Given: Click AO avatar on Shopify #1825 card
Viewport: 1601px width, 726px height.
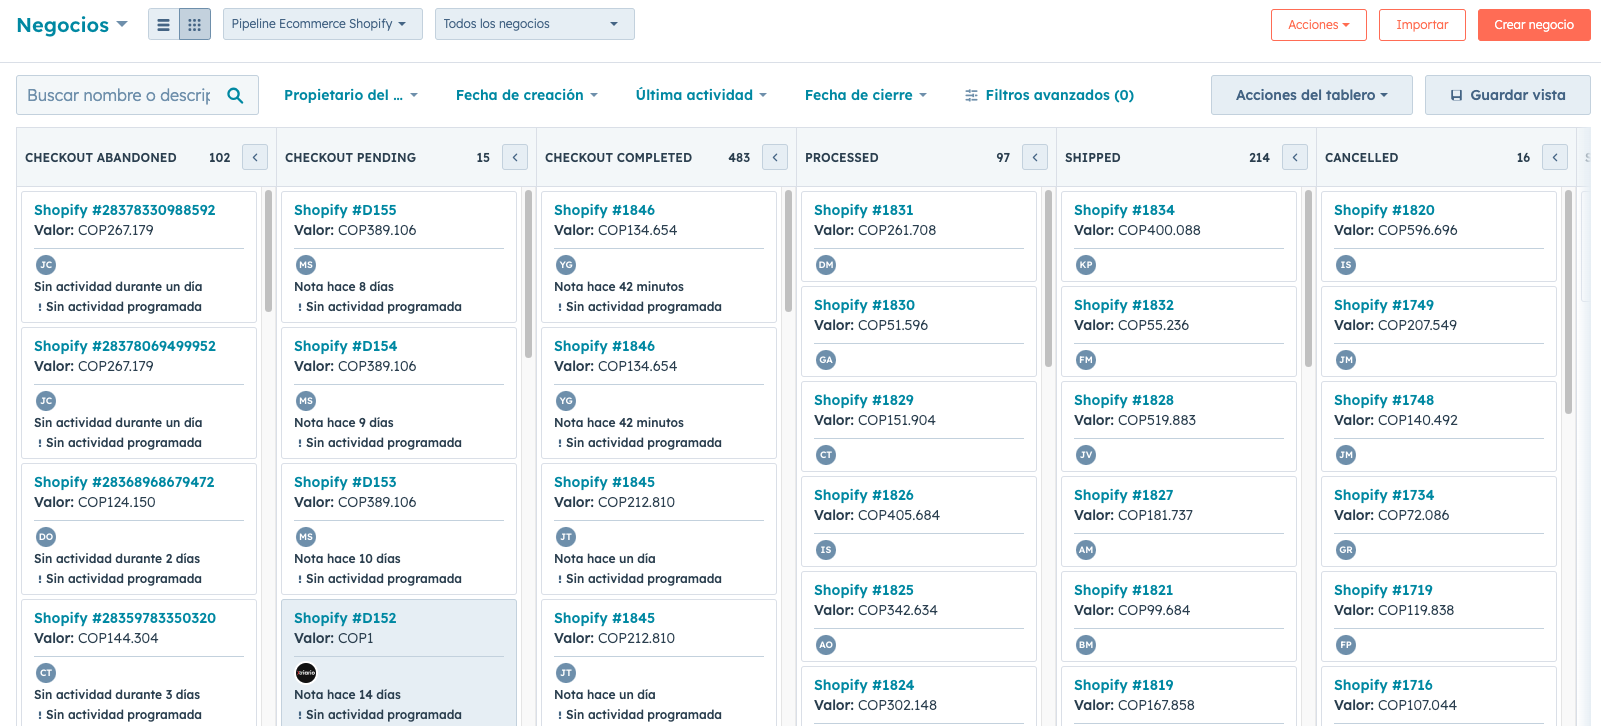Looking at the screenshot, I should [x=826, y=645].
